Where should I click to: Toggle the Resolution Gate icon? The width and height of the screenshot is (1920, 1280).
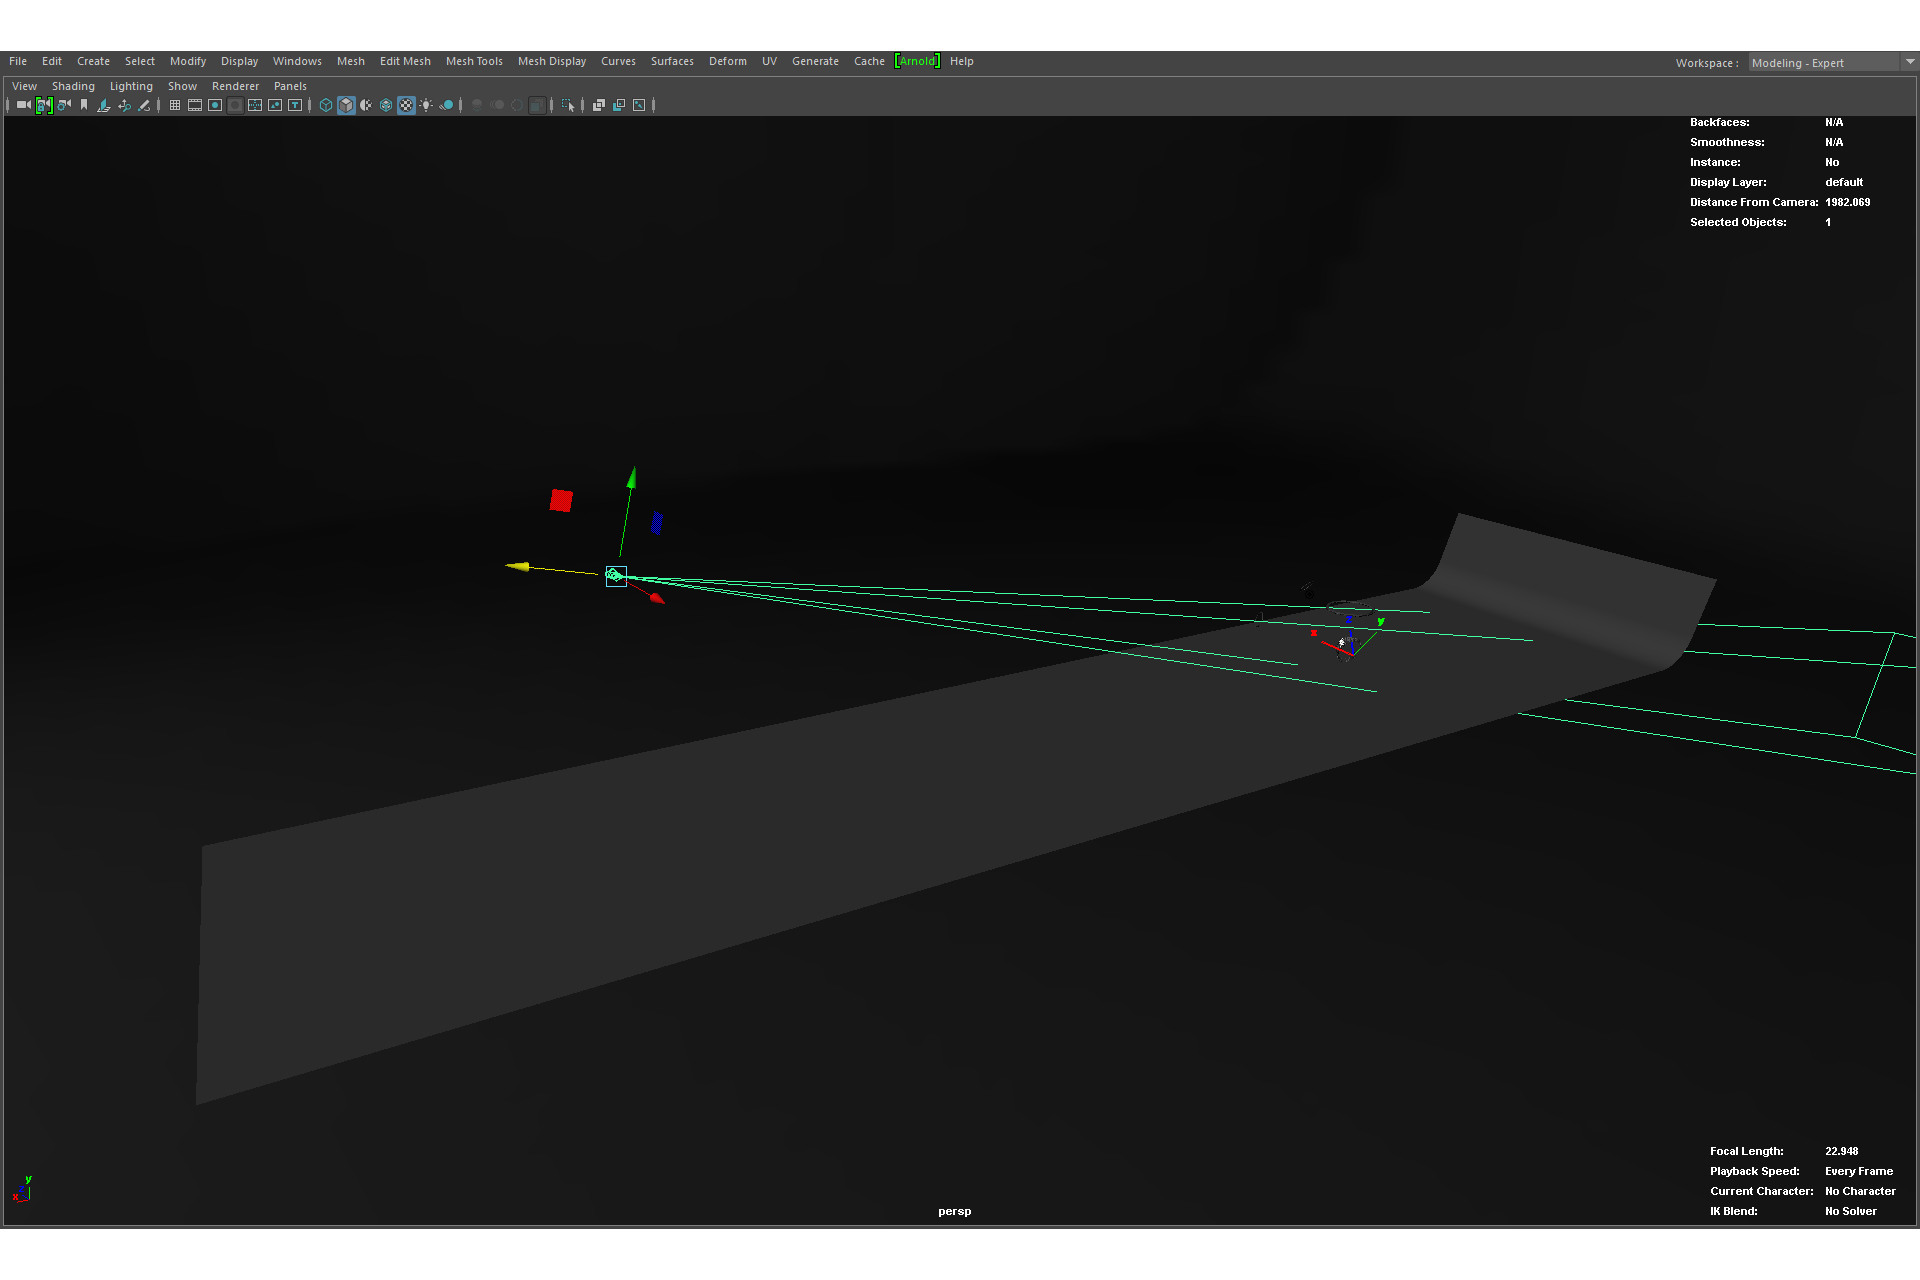(215, 105)
